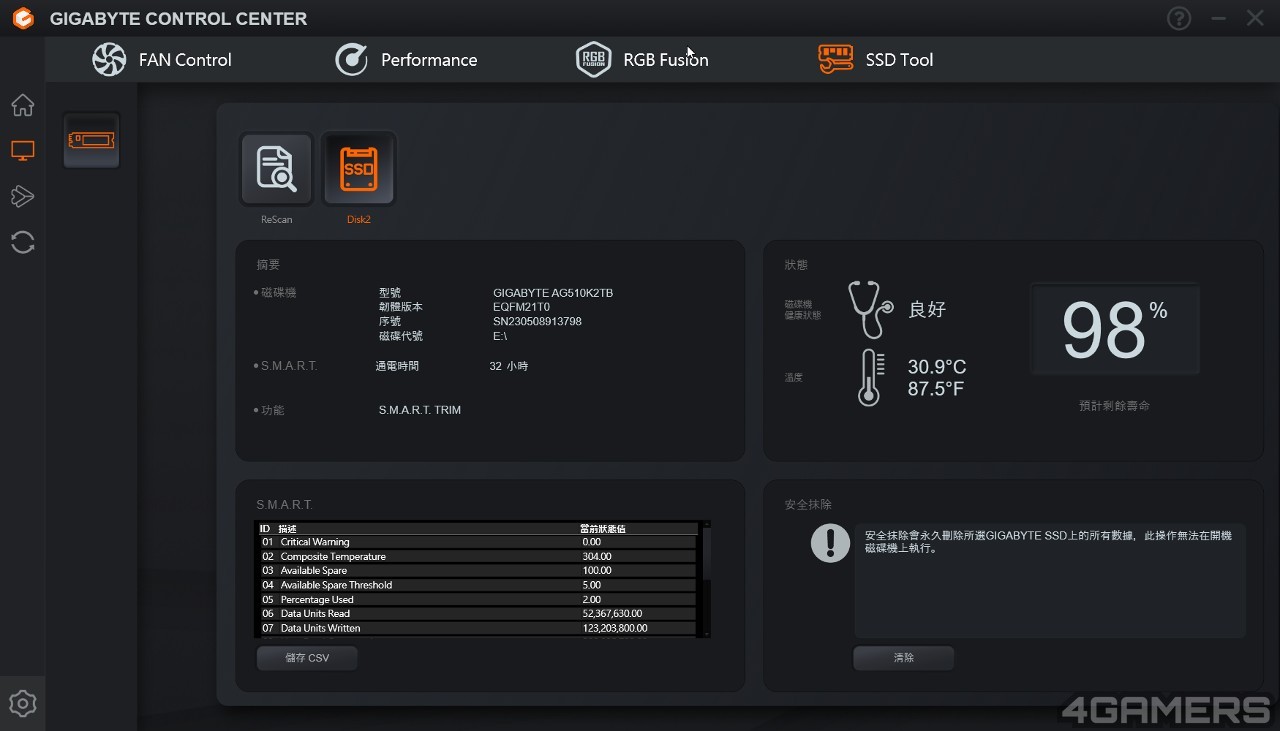Select the SSD device thumbnail in side panel

pos(91,140)
